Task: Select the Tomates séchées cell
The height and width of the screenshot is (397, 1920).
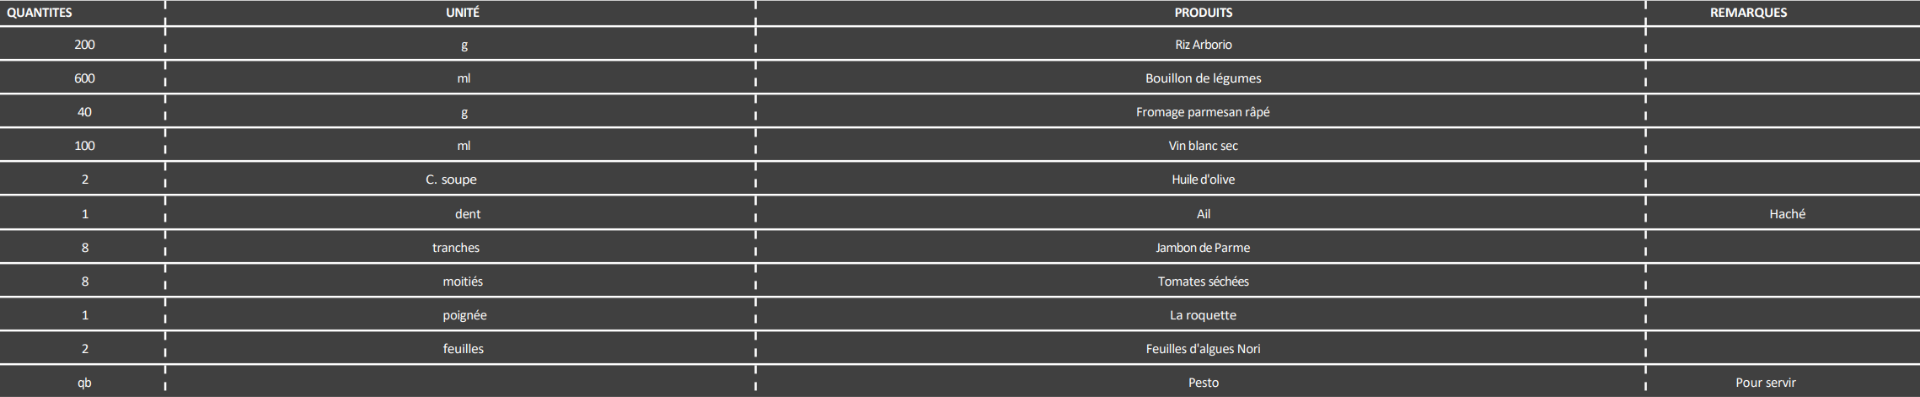Action: [1203, 282]
